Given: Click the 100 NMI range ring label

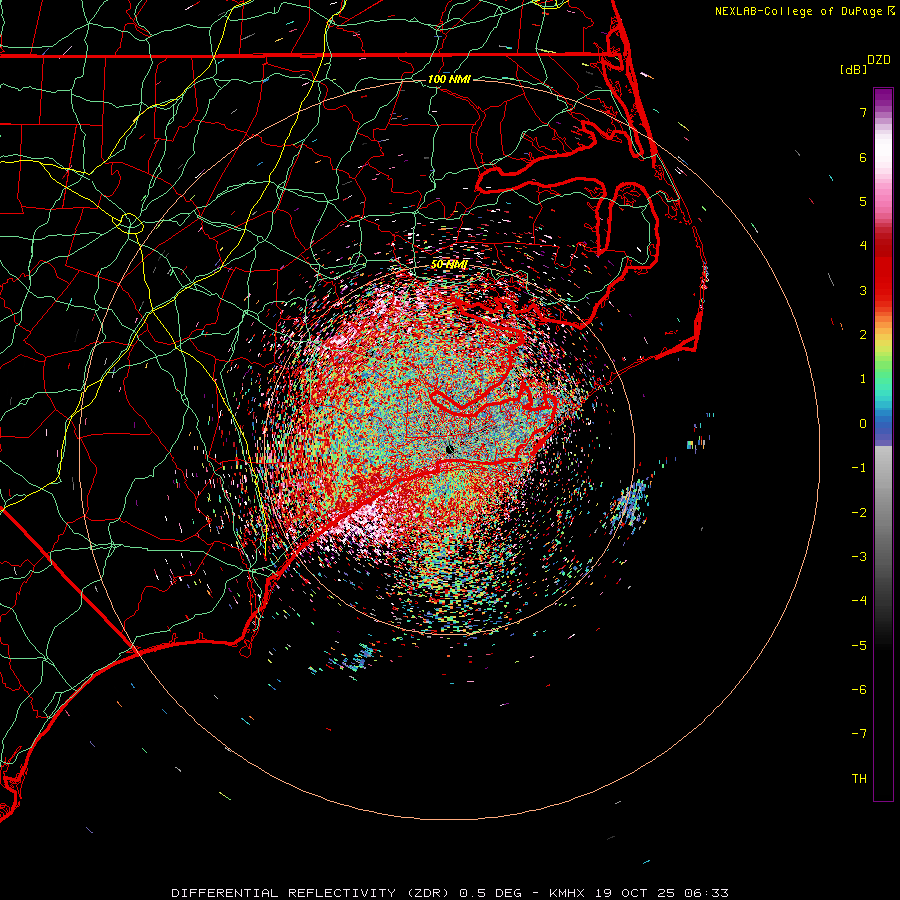Looking at the screenshot, I should click(x=449, y=79).
